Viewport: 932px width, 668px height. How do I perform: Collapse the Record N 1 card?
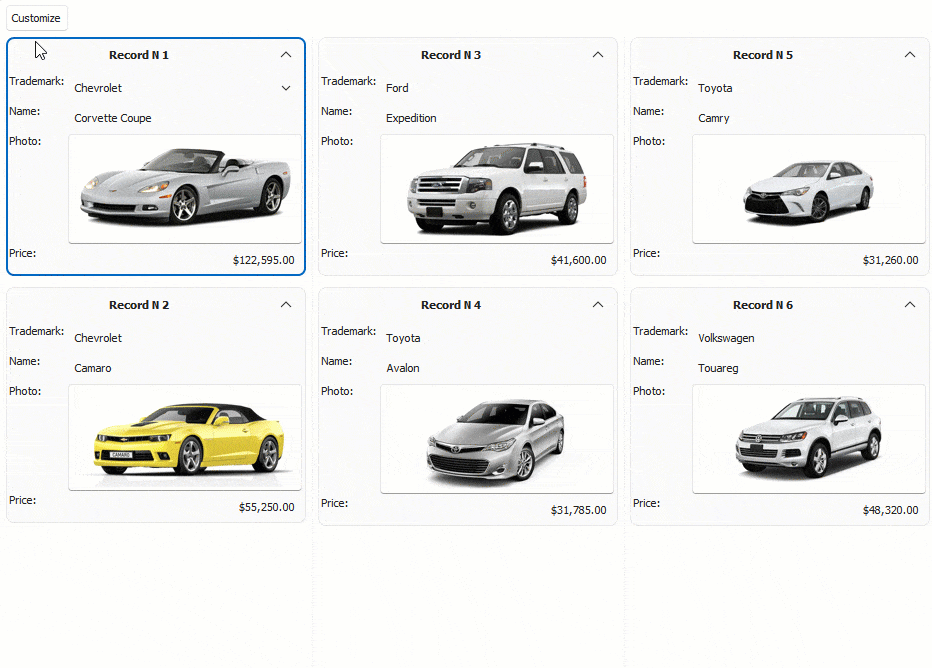pos(285,55)
